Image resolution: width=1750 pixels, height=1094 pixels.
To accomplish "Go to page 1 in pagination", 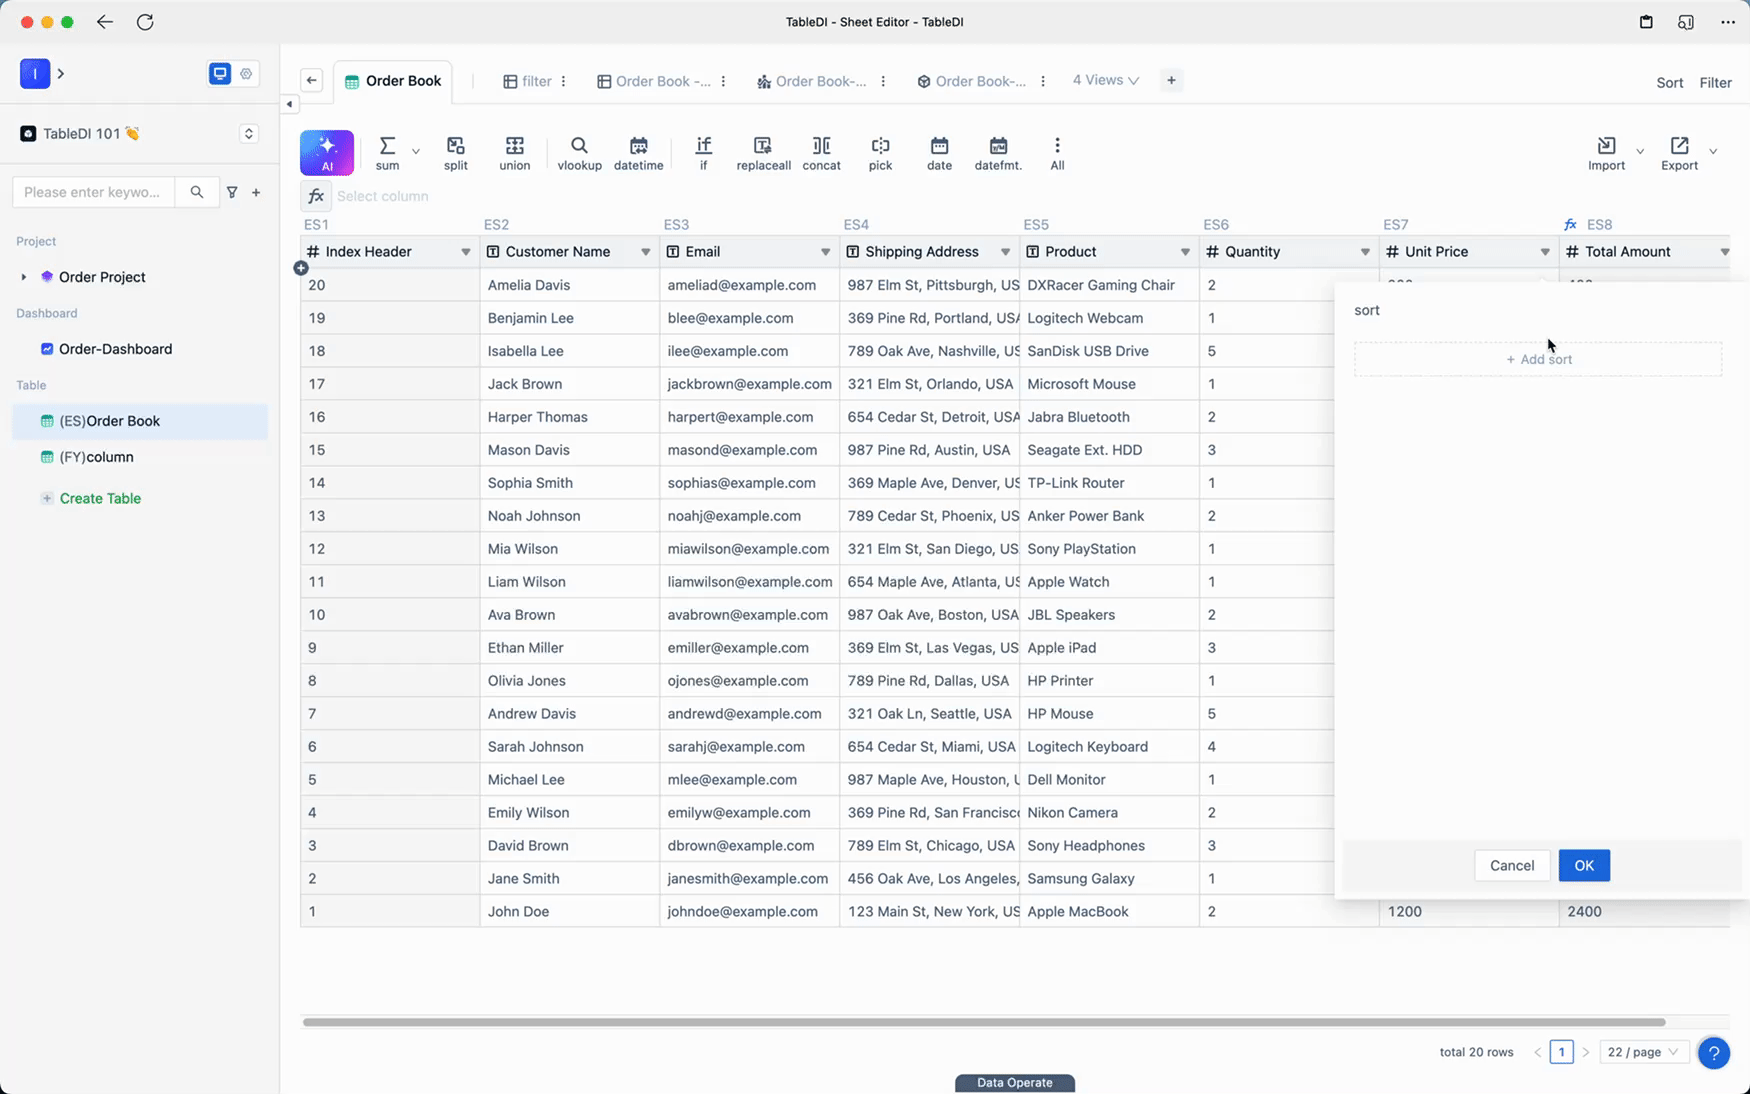I will click(1561, 1052).
